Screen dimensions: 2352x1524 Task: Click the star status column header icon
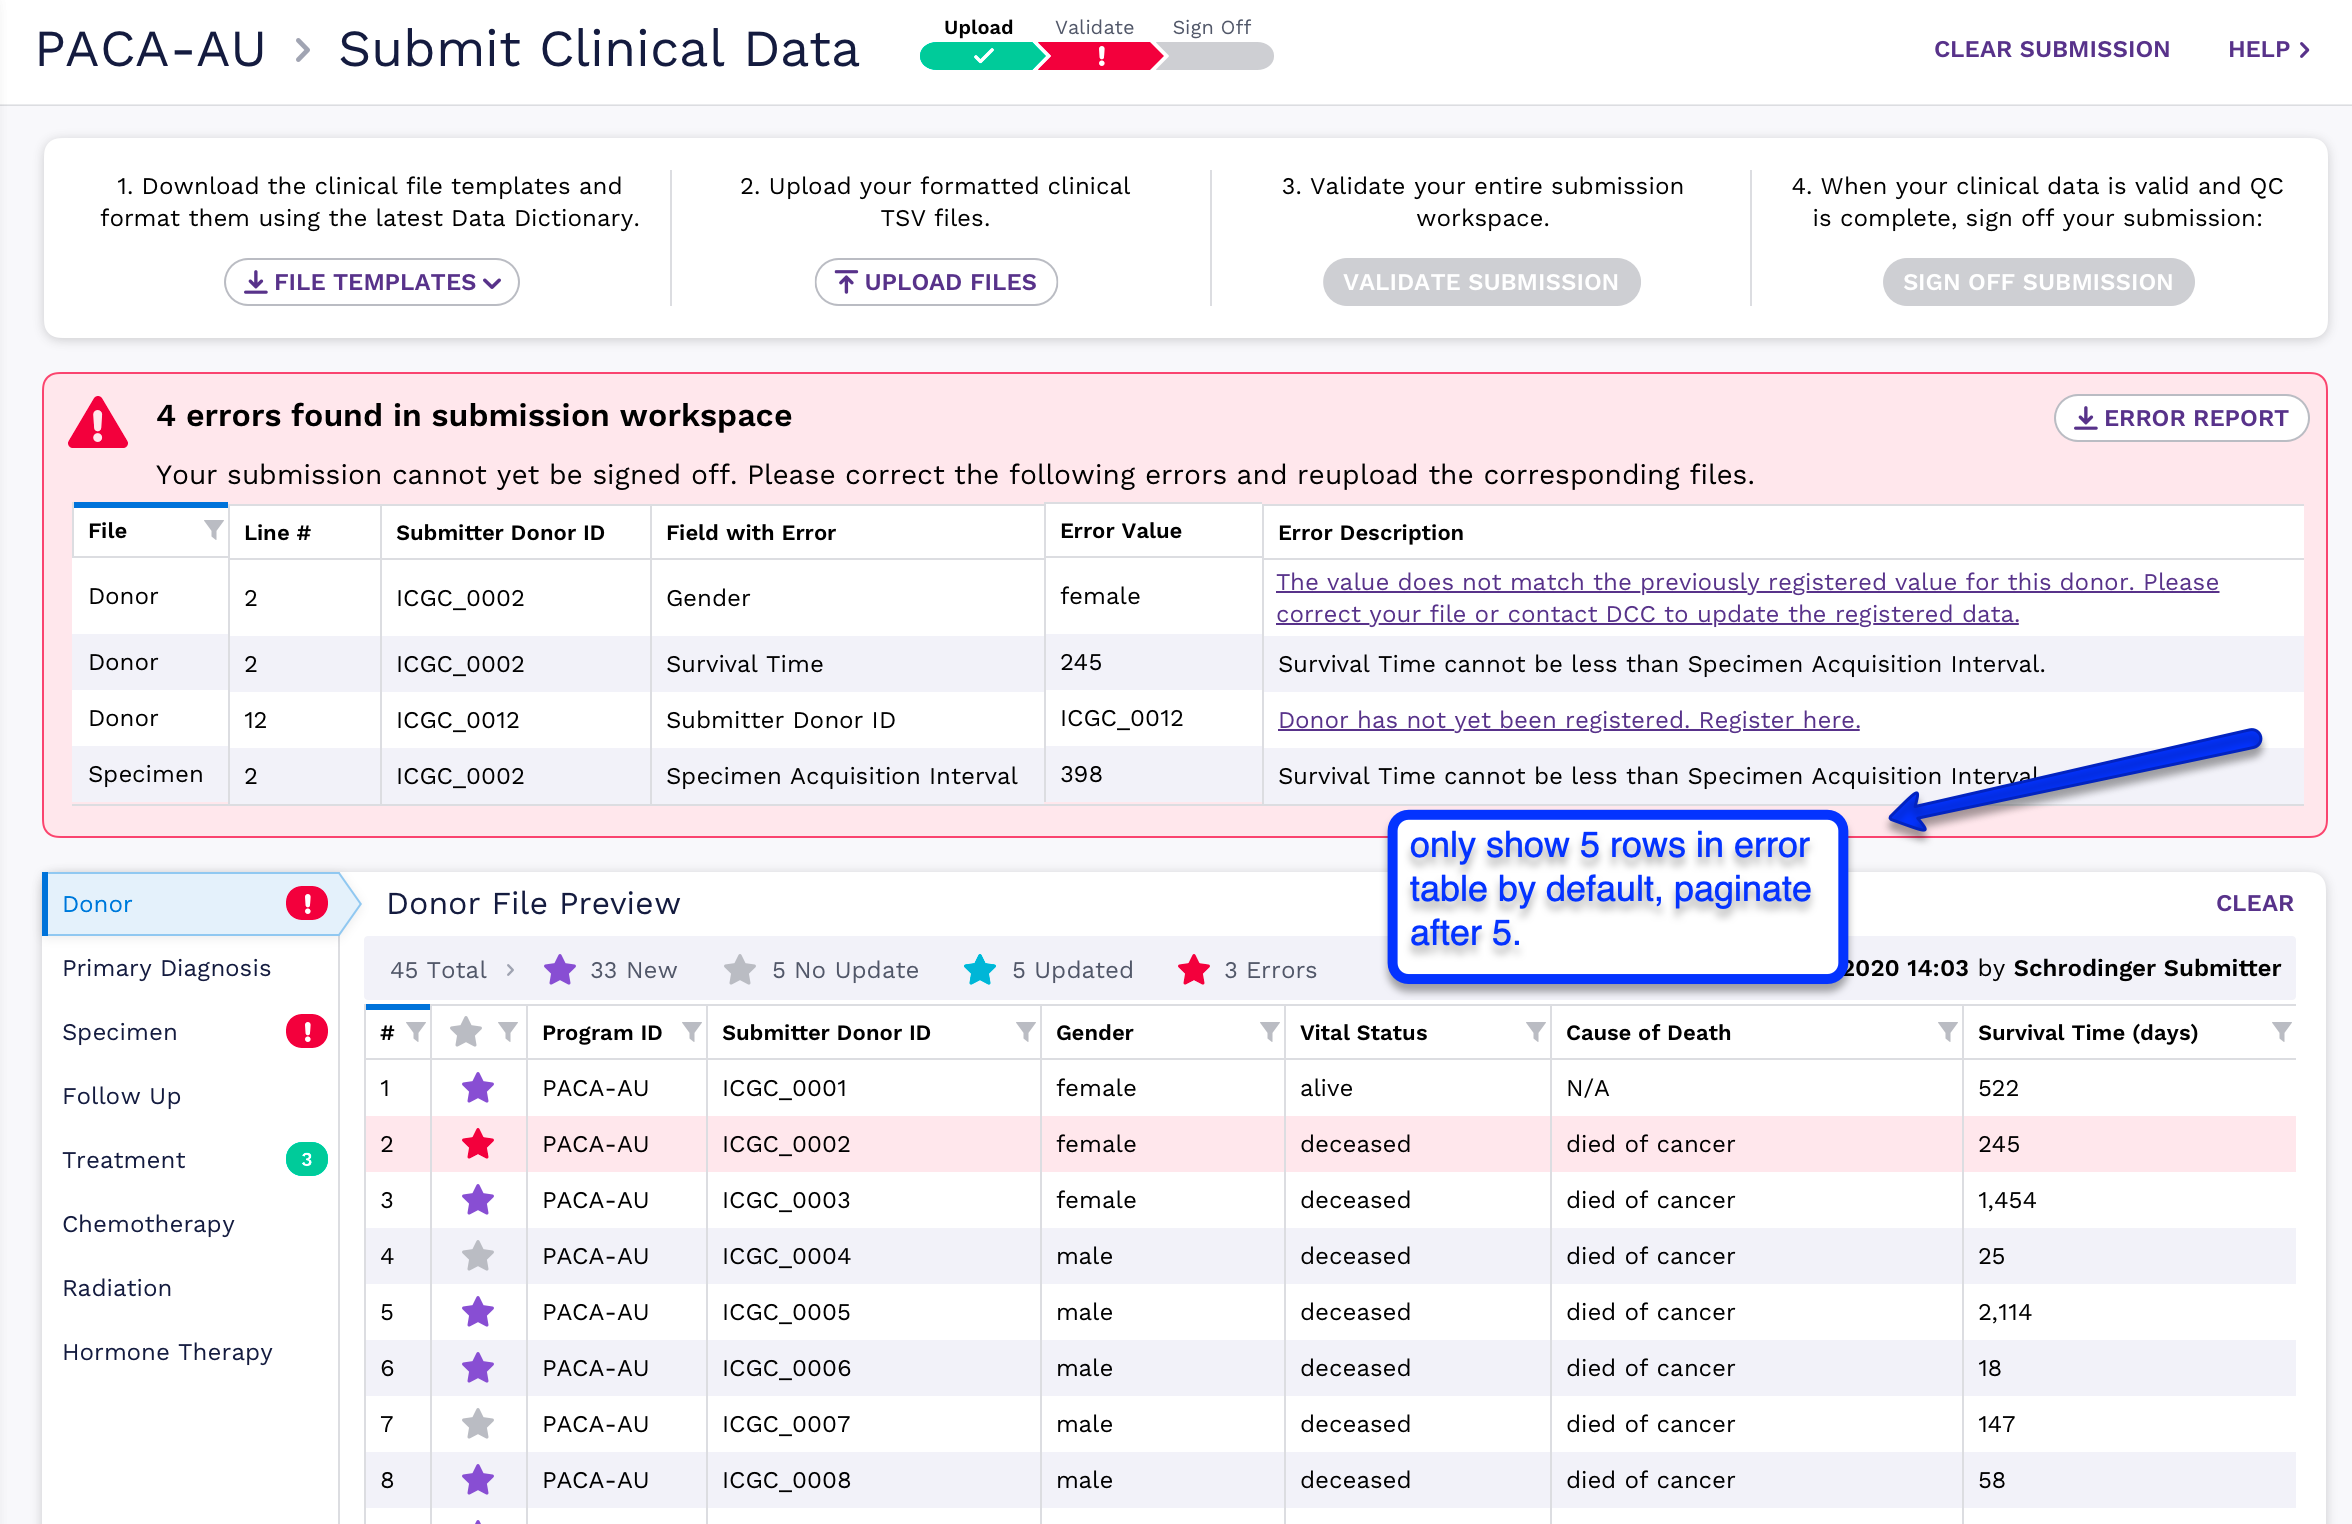(466, 1032)
